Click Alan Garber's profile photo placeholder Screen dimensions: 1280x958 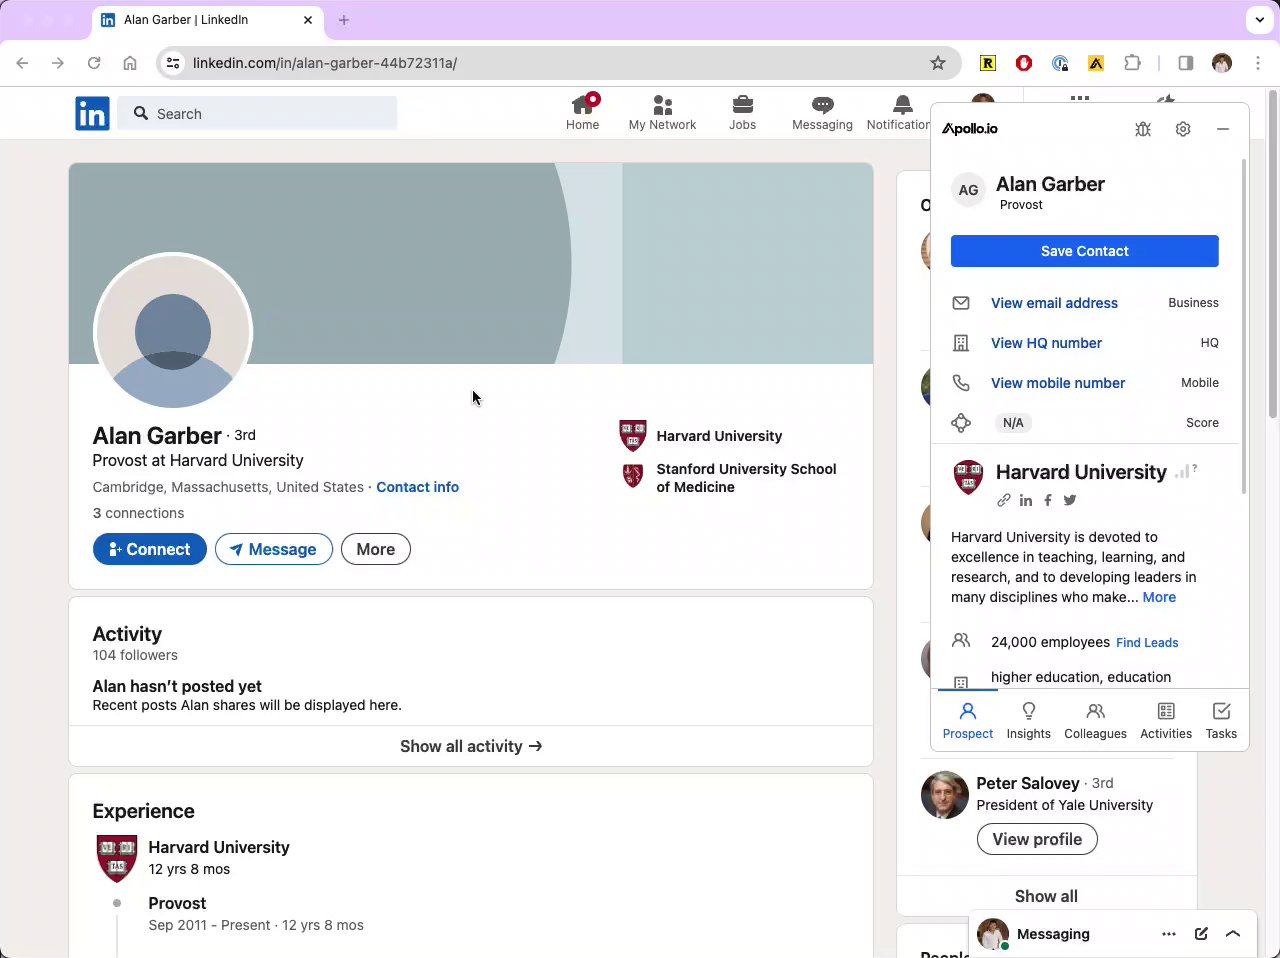[173, 333]
